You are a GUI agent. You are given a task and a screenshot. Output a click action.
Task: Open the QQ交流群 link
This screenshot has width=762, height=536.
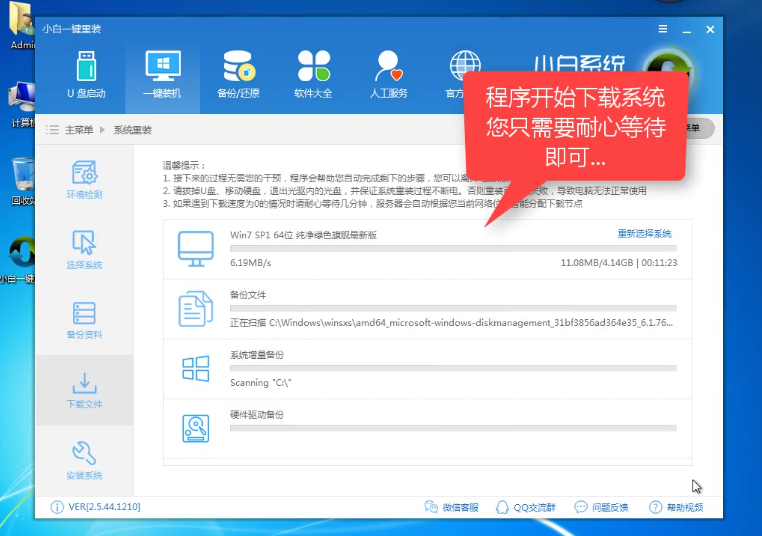tap(528, 507)
